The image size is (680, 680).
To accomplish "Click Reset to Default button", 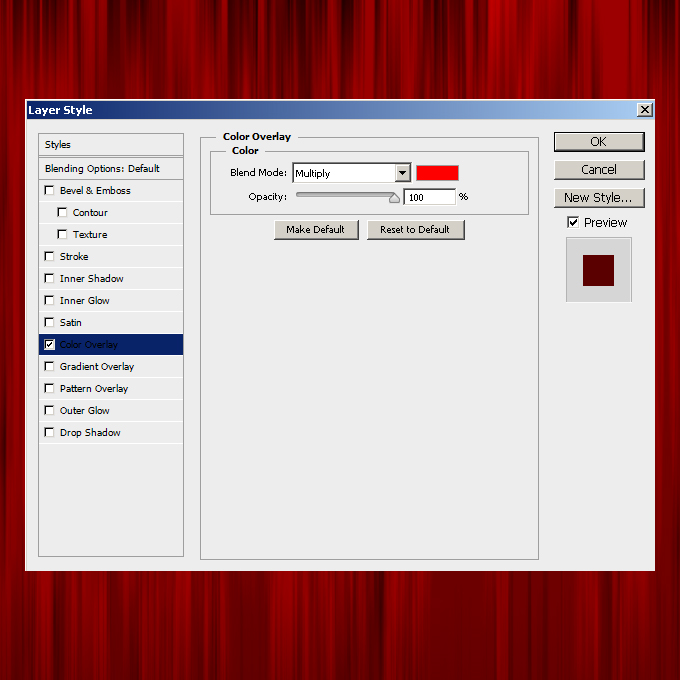I will [415, 230].
